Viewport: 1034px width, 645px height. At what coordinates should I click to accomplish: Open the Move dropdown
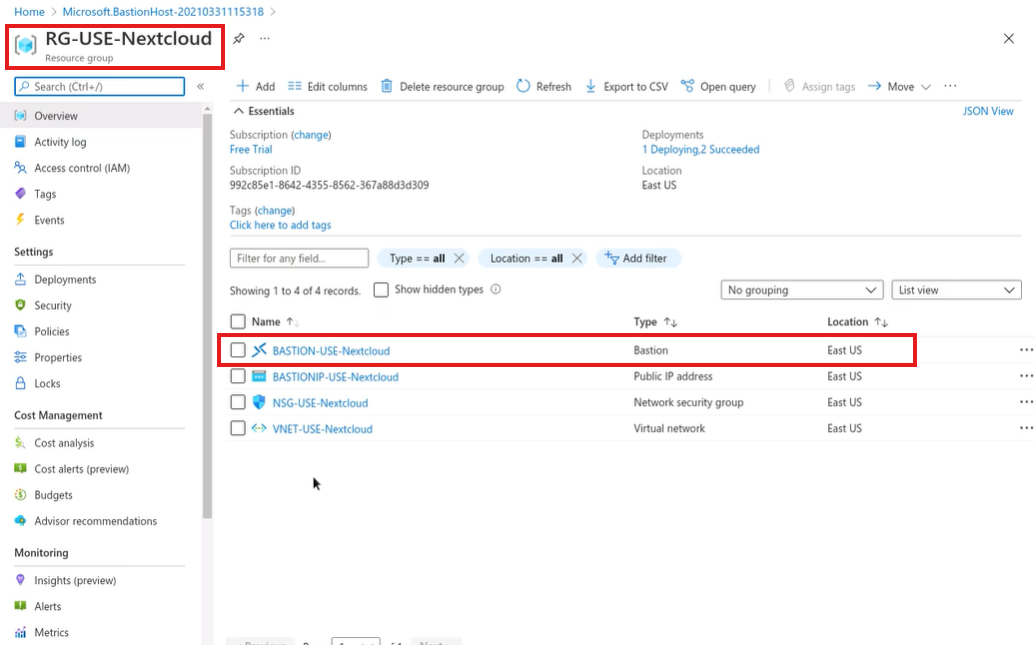coord(899,86)
